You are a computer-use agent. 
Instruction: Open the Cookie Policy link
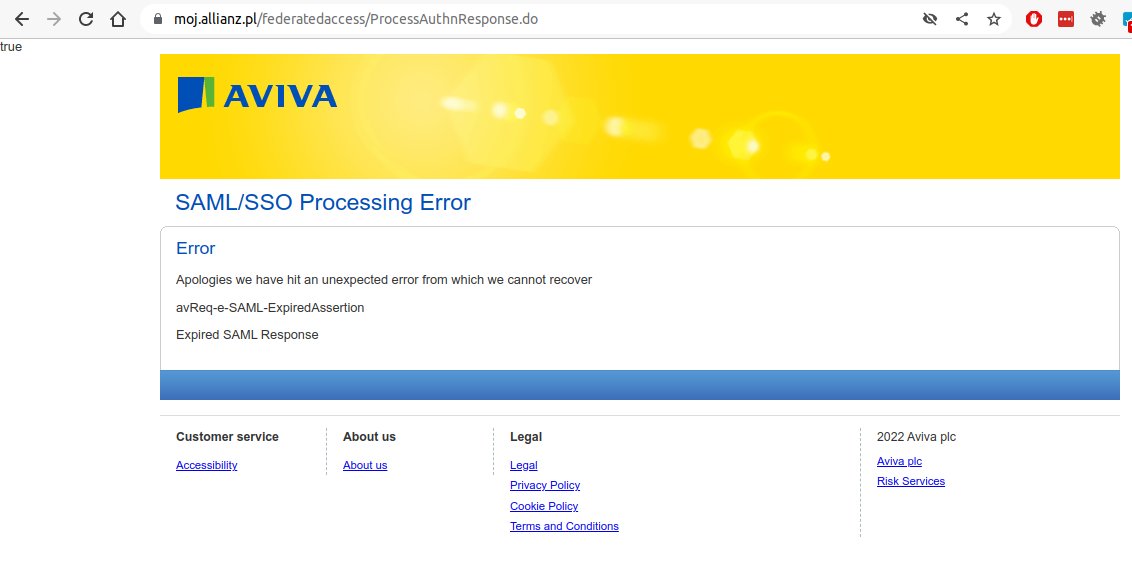click(x=544, y=506)
